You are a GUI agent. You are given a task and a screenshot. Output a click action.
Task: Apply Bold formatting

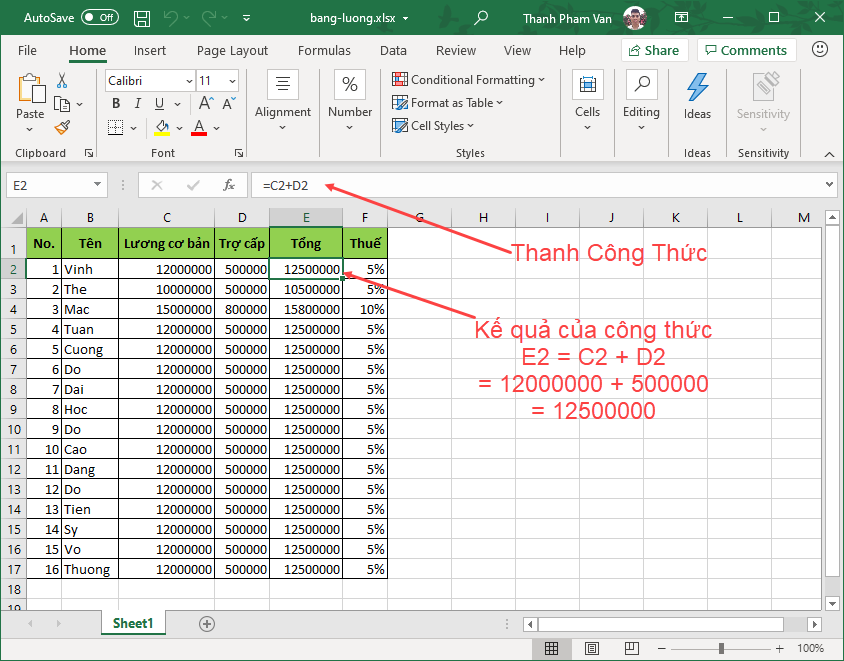(x=116, y=103)
